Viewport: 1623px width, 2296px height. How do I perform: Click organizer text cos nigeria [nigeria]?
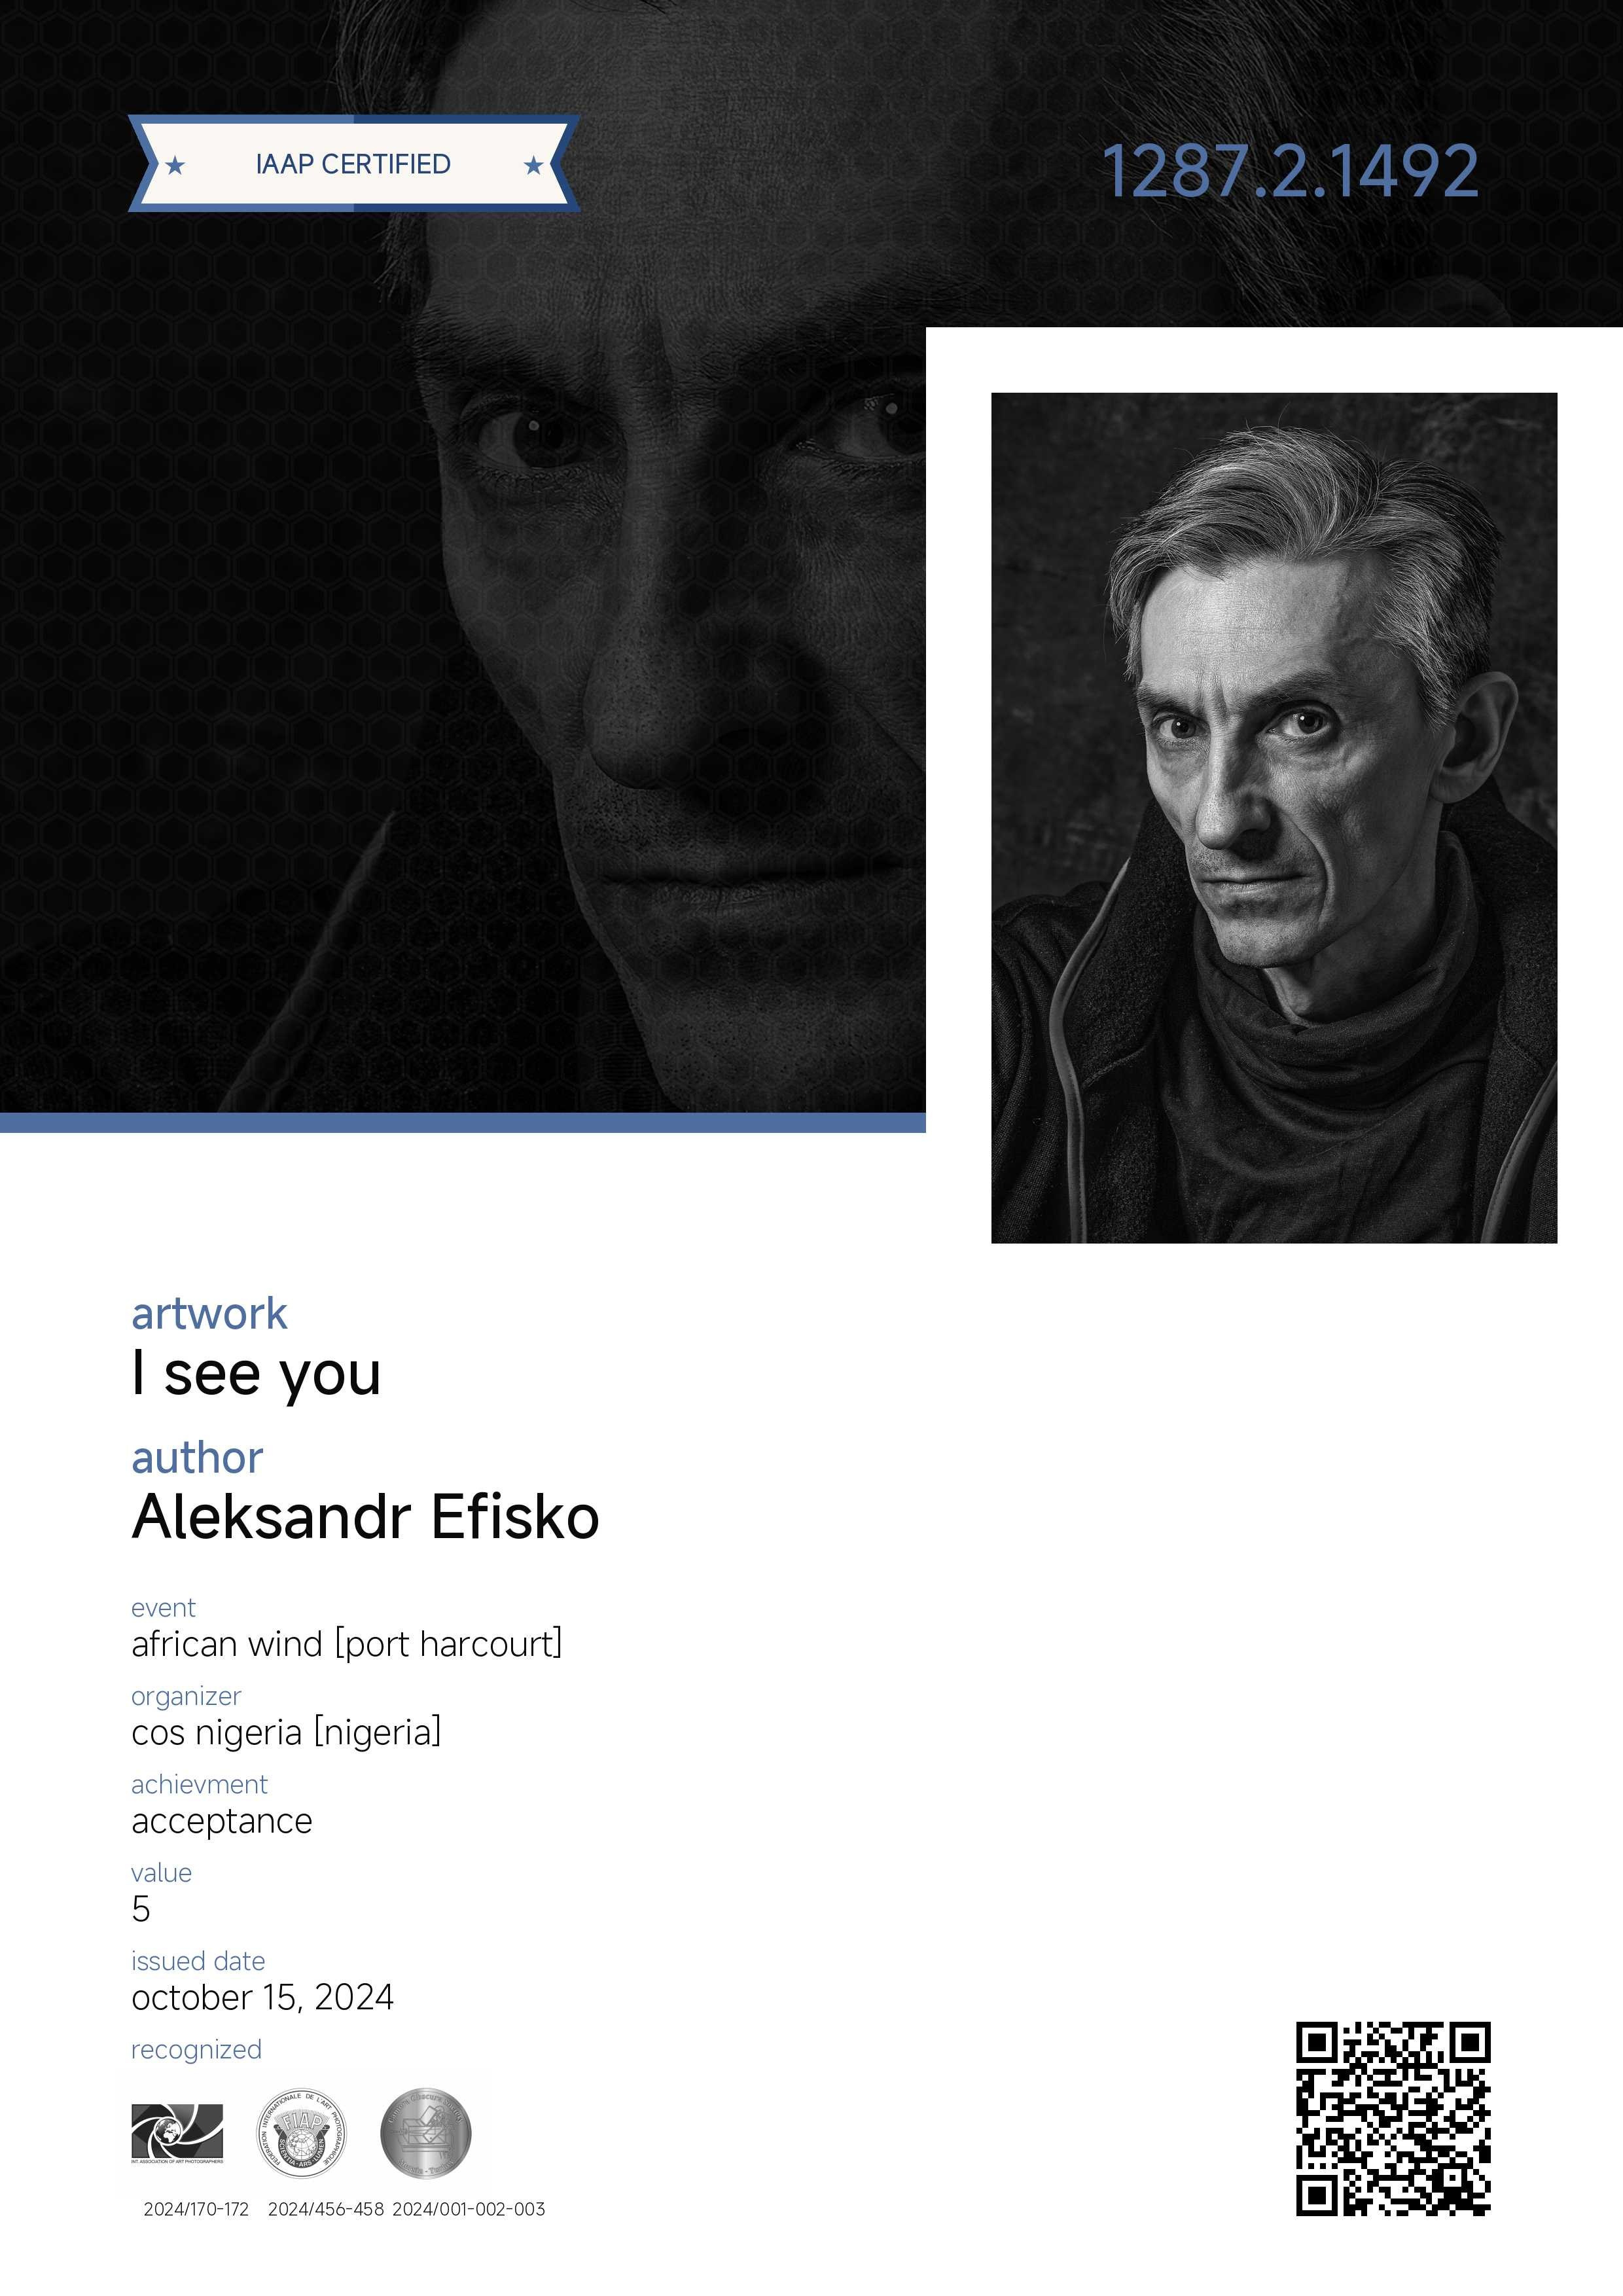(286, 1732)
